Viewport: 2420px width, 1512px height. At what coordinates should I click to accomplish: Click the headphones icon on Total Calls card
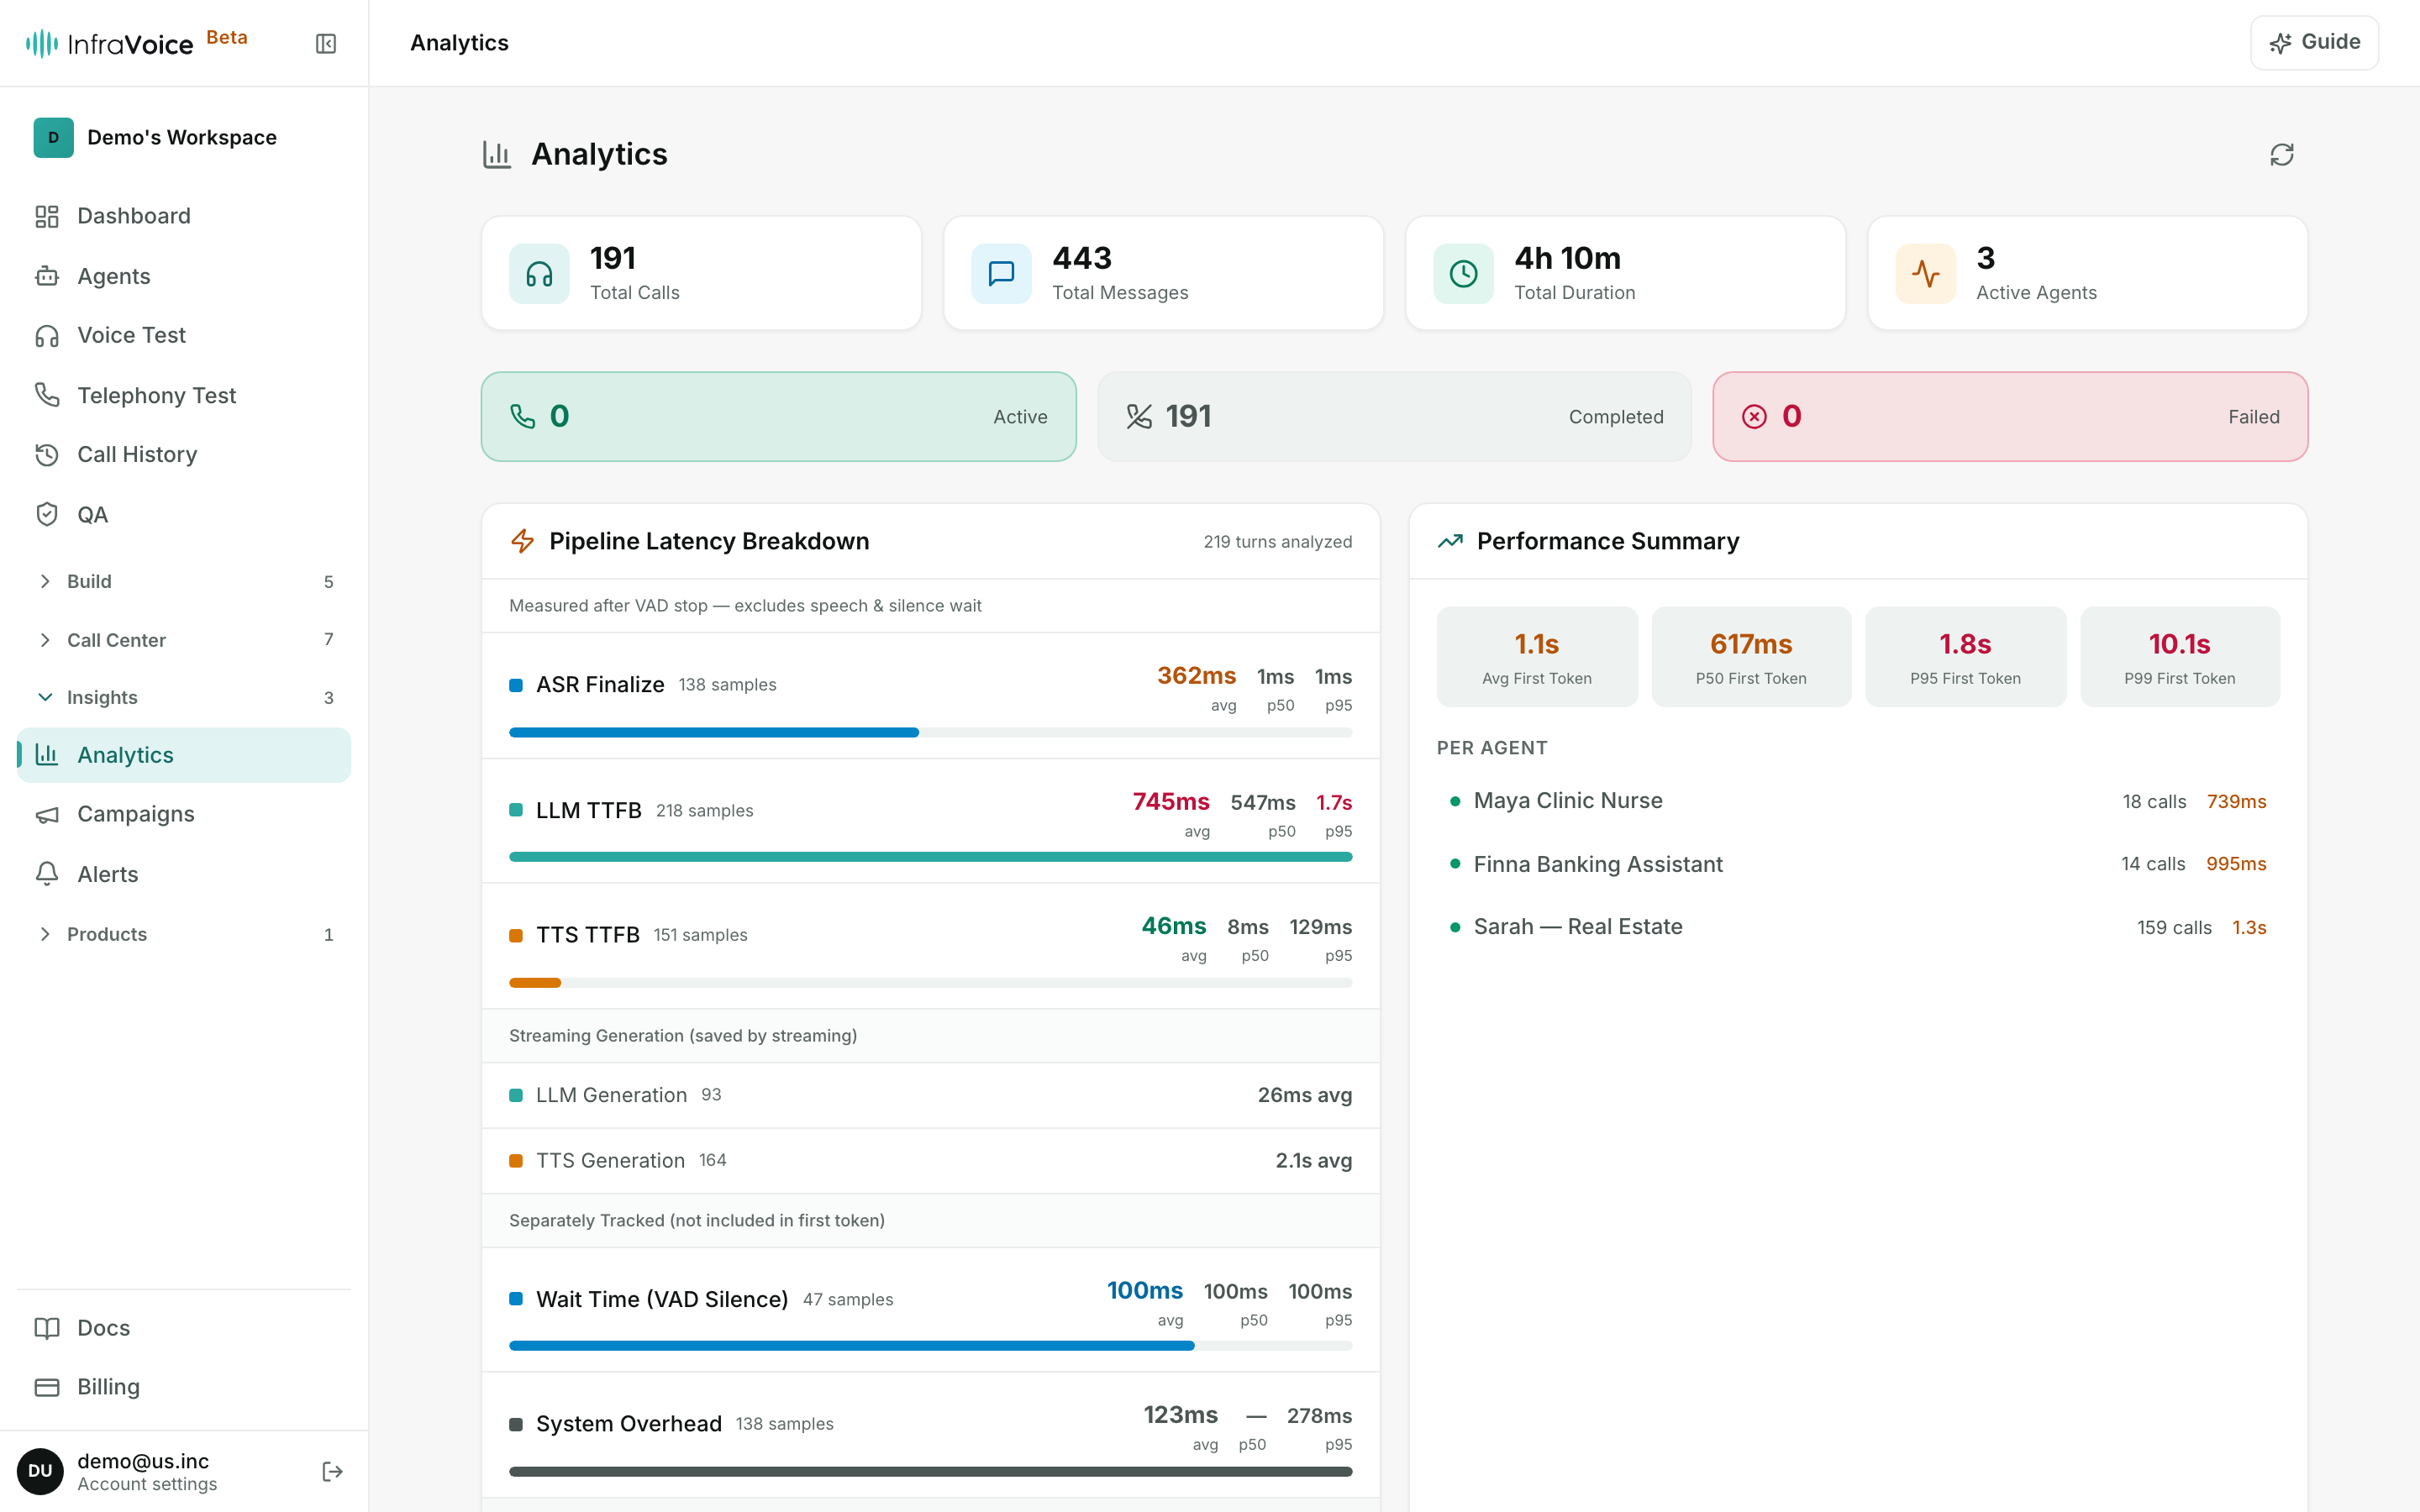(x=539, y=273)
